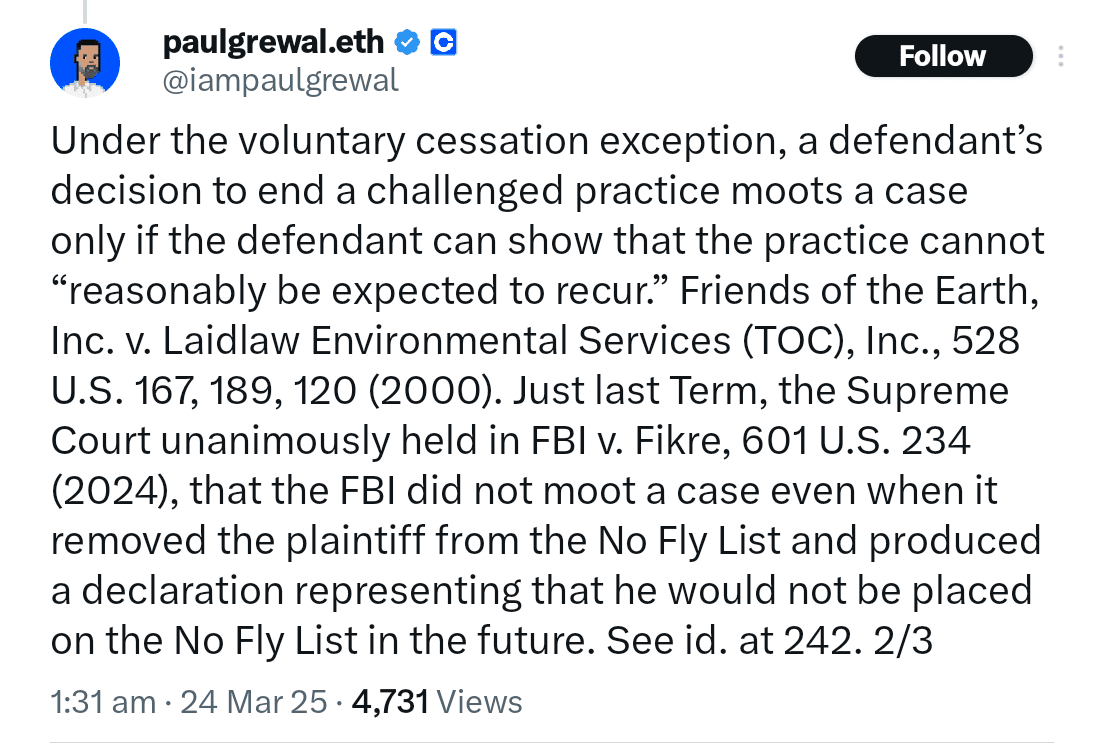Expand the tweet options via the ellipsis
The height and width of the screenshot is (745, 1093).
coord(1061,56)
